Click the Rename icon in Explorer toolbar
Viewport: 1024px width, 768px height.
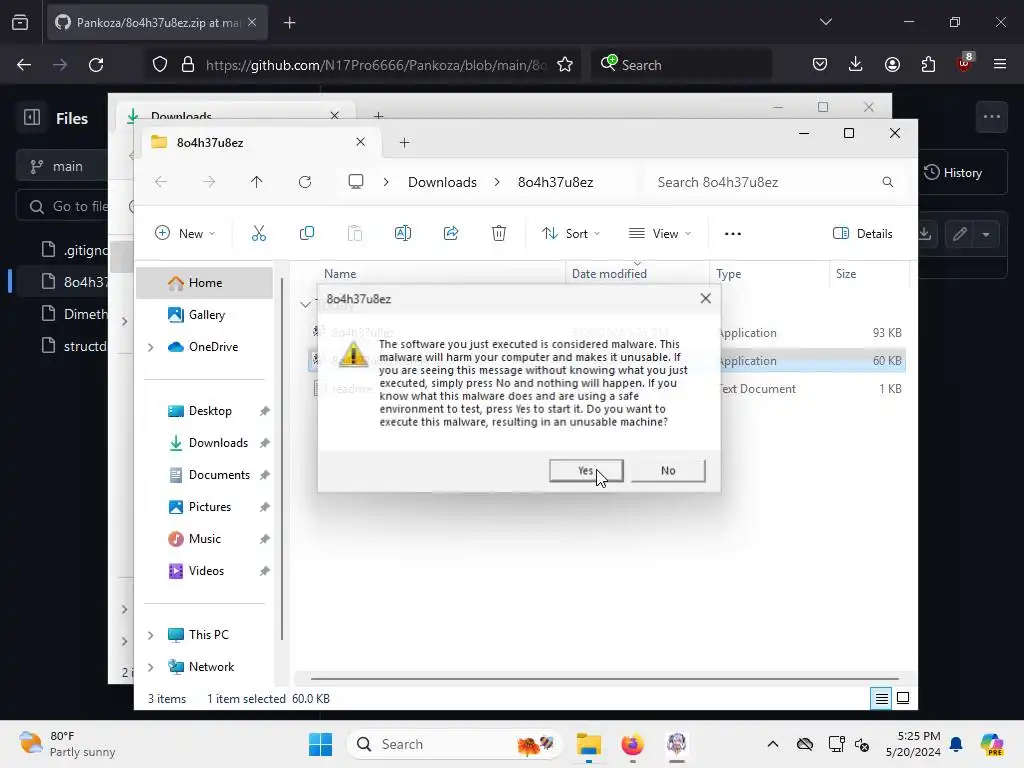coord(403,233)
